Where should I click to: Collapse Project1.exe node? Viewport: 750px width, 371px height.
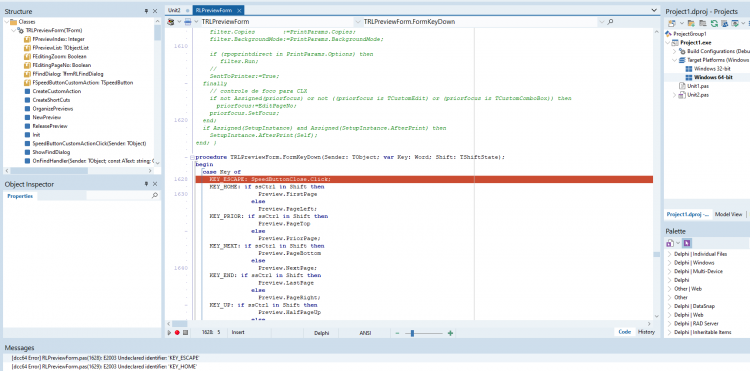coord(668,43)
